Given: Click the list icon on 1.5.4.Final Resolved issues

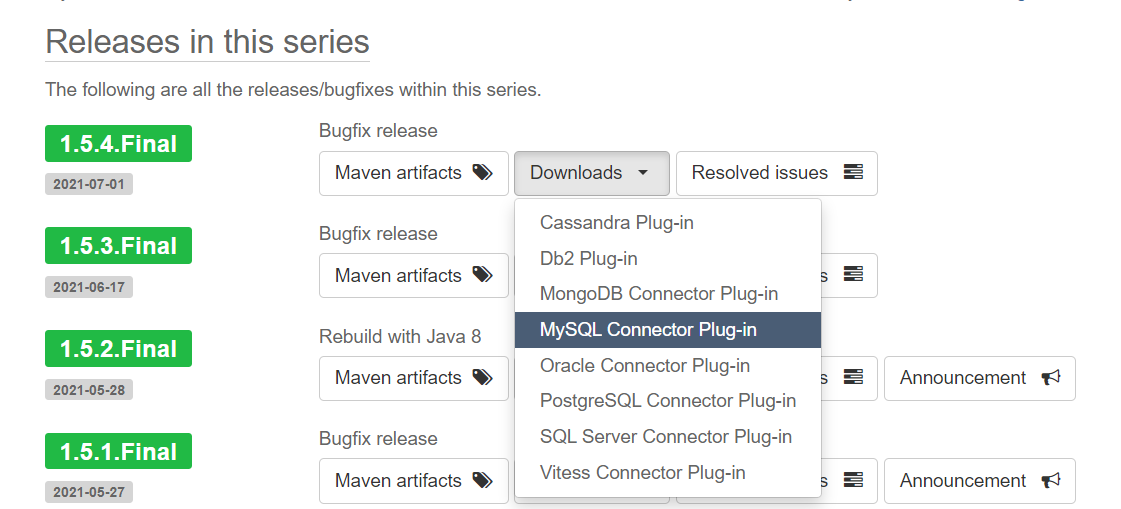Looking at the screenshot, I should click(x=853, y=172).
